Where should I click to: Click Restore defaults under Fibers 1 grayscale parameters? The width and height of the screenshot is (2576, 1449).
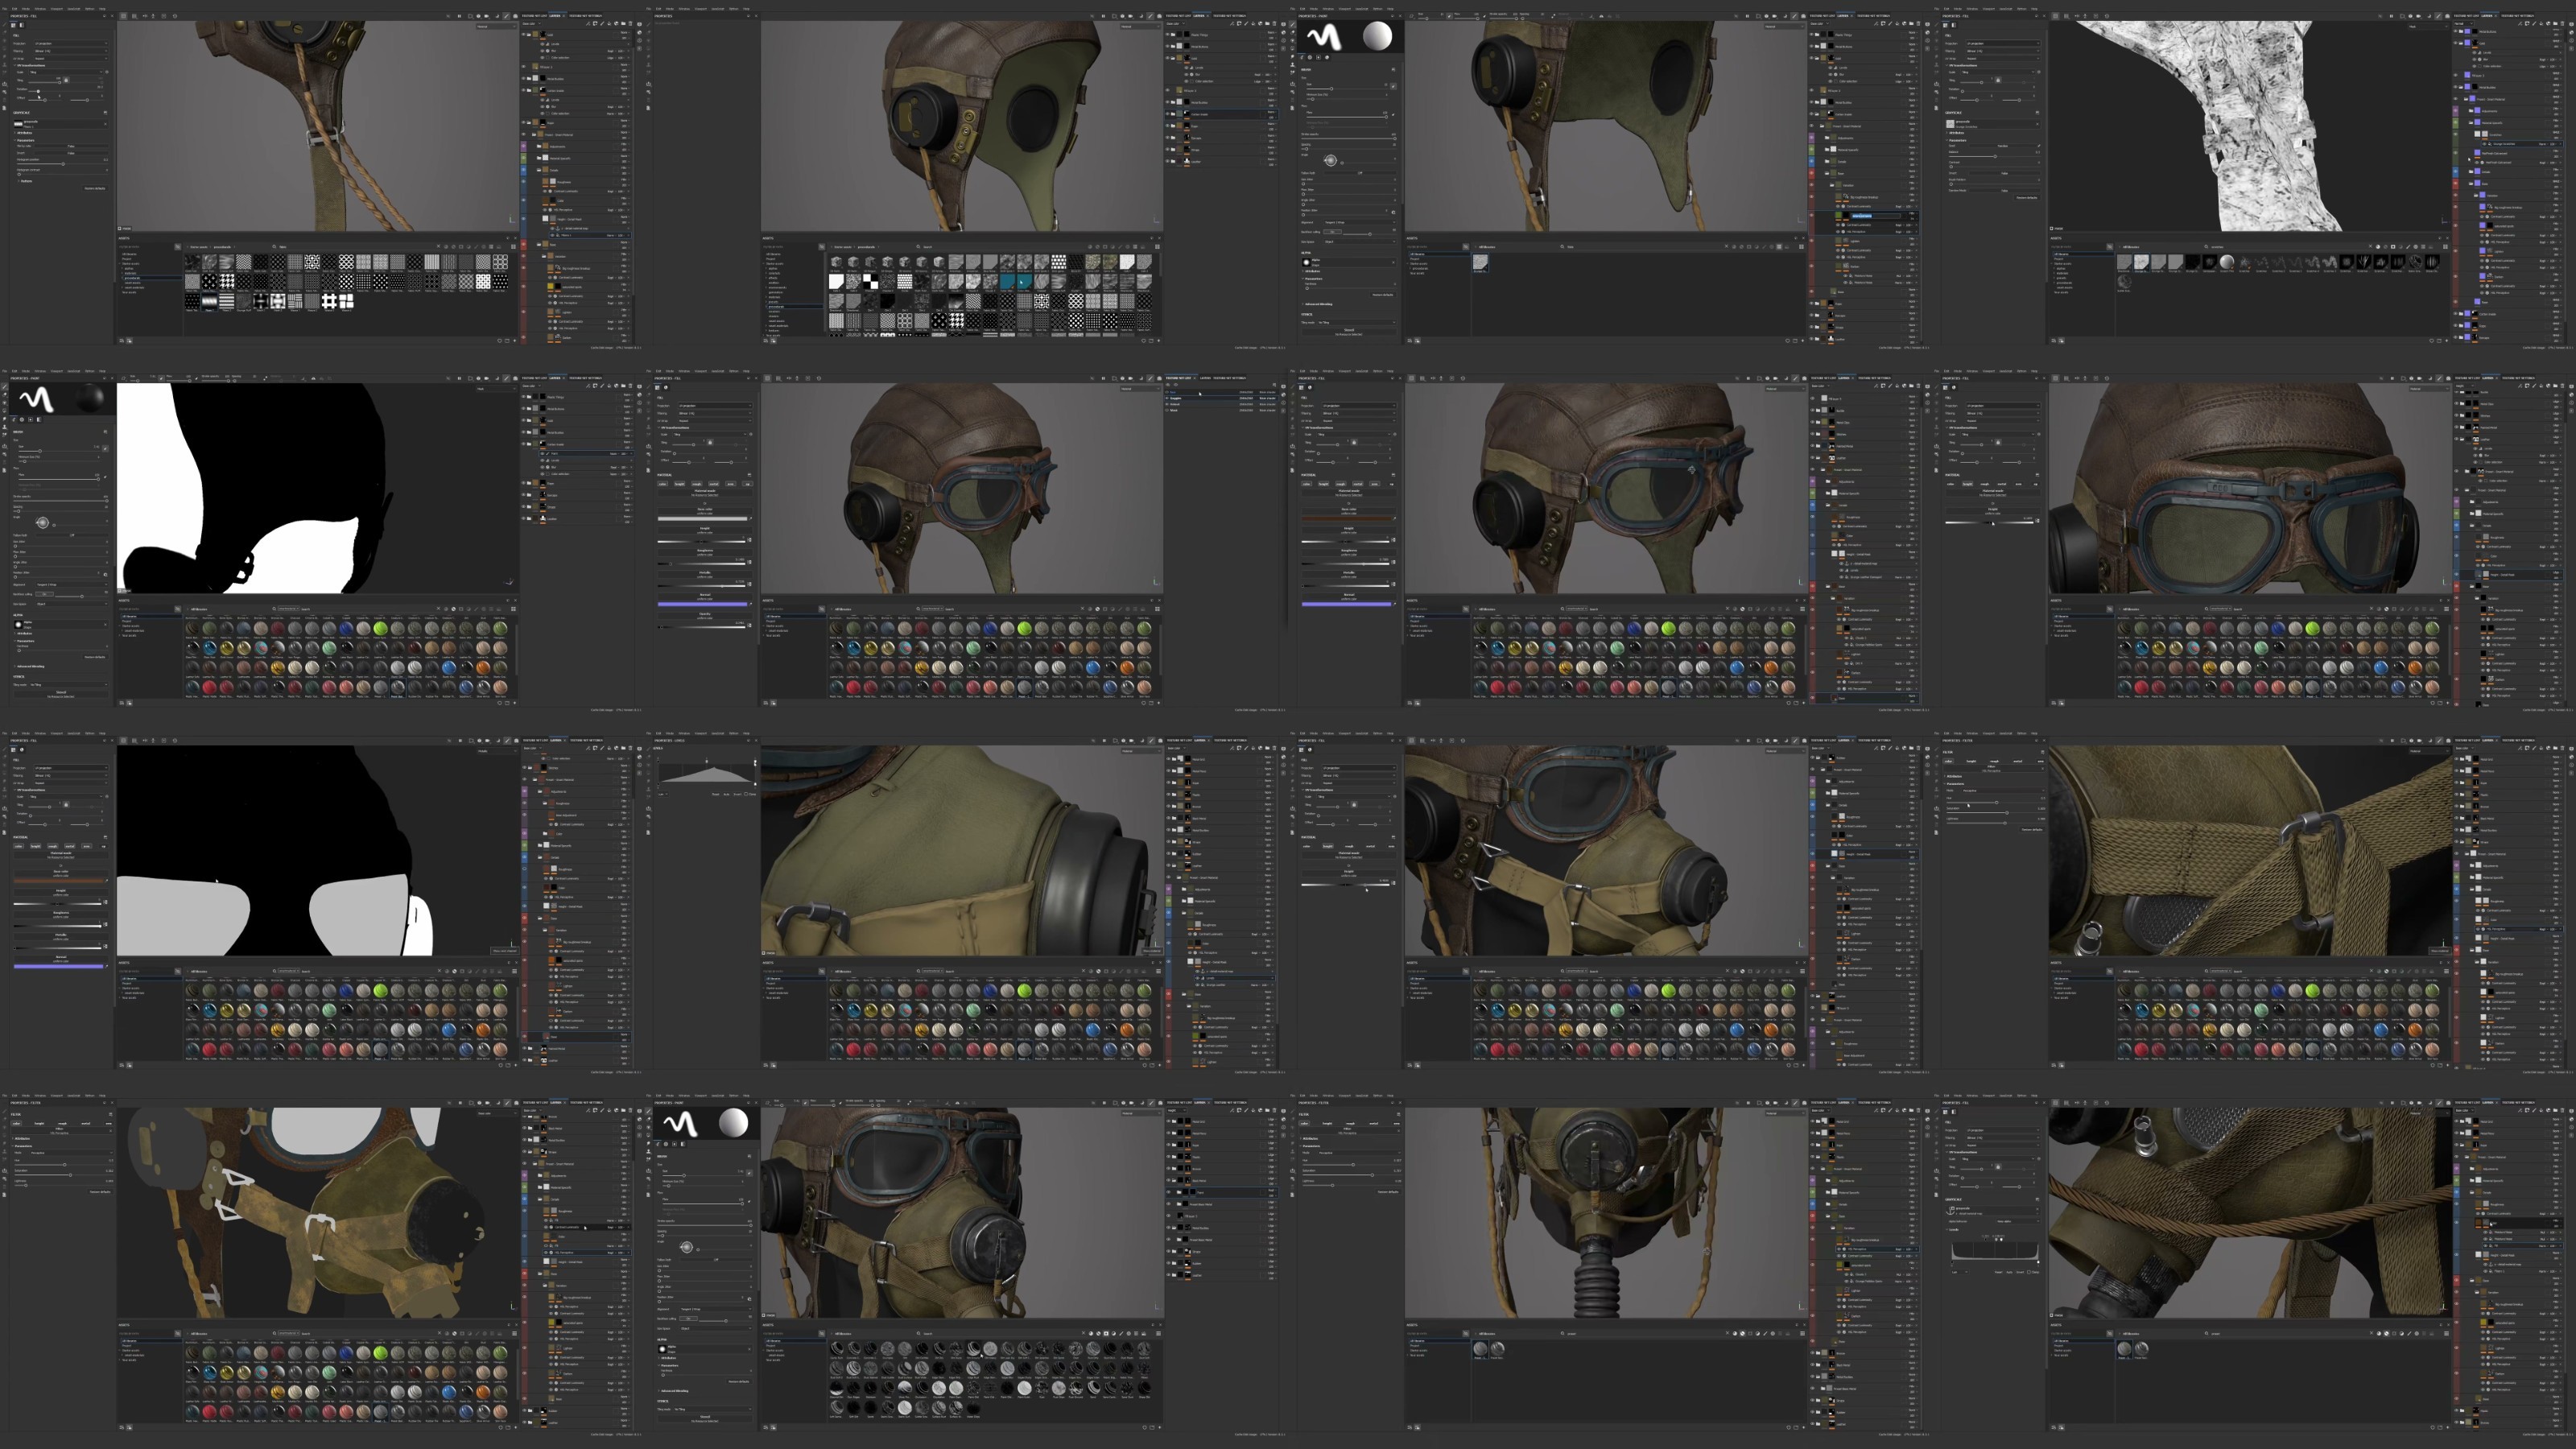pos(95,189)
